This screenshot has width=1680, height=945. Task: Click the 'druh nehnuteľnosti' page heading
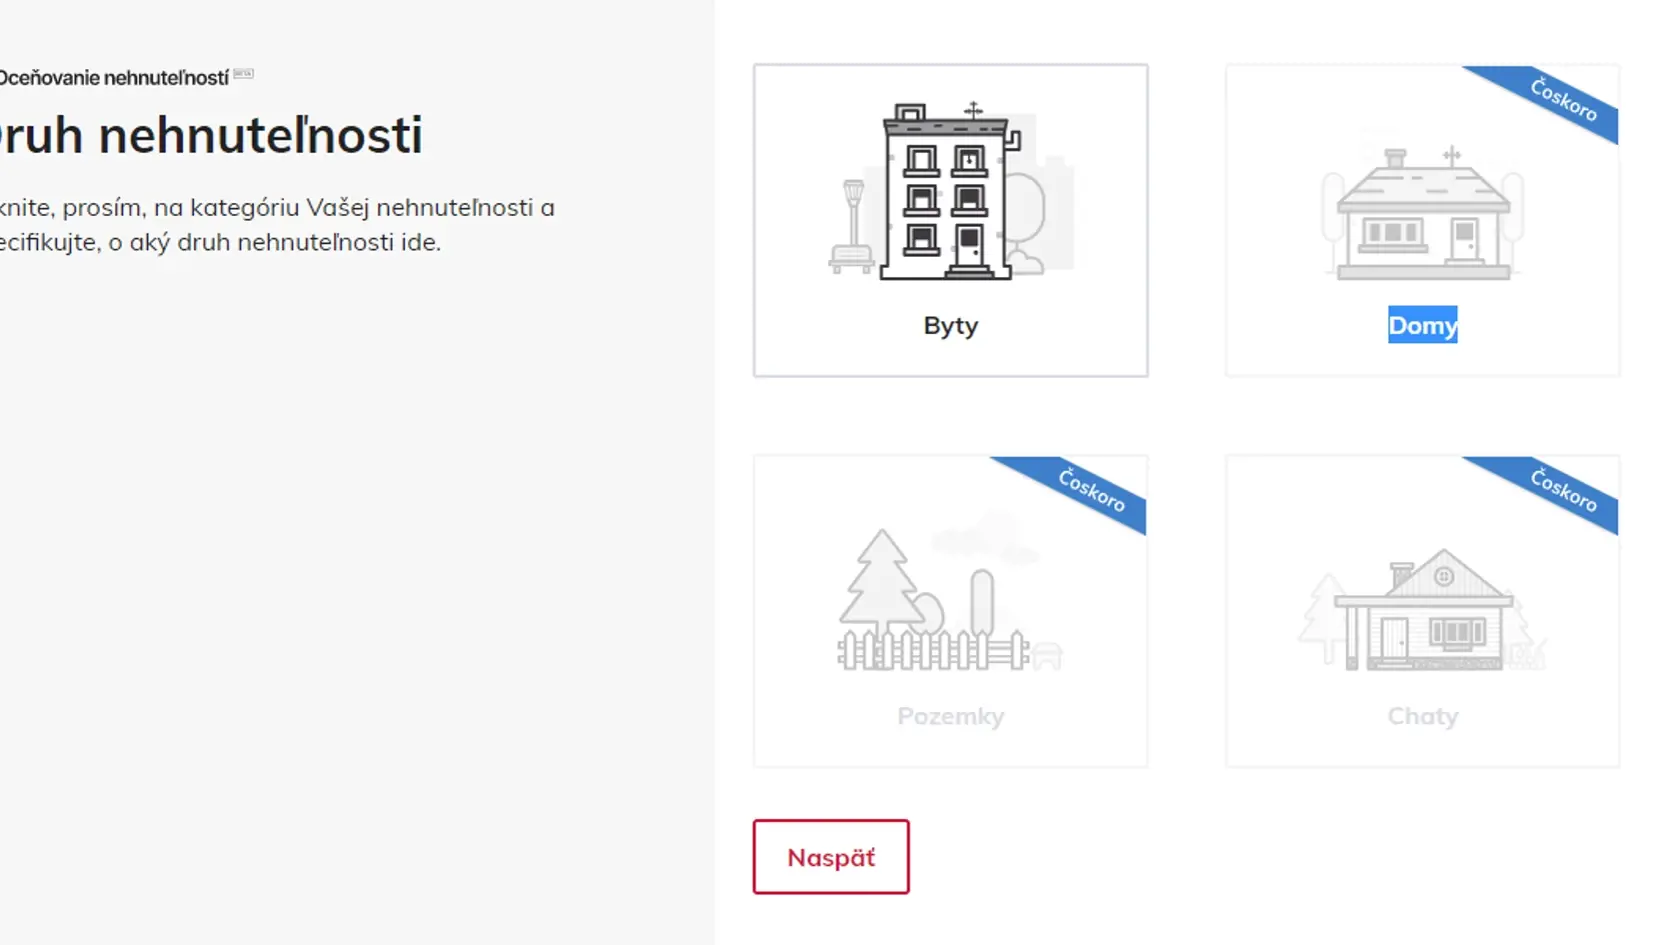pos(211,135)
